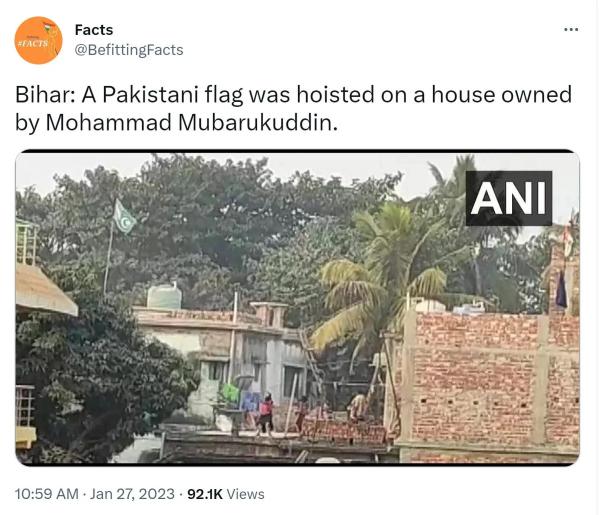Click the person in red on the roof
This screenshot has height=515, width=600.
tap(266, 415)
